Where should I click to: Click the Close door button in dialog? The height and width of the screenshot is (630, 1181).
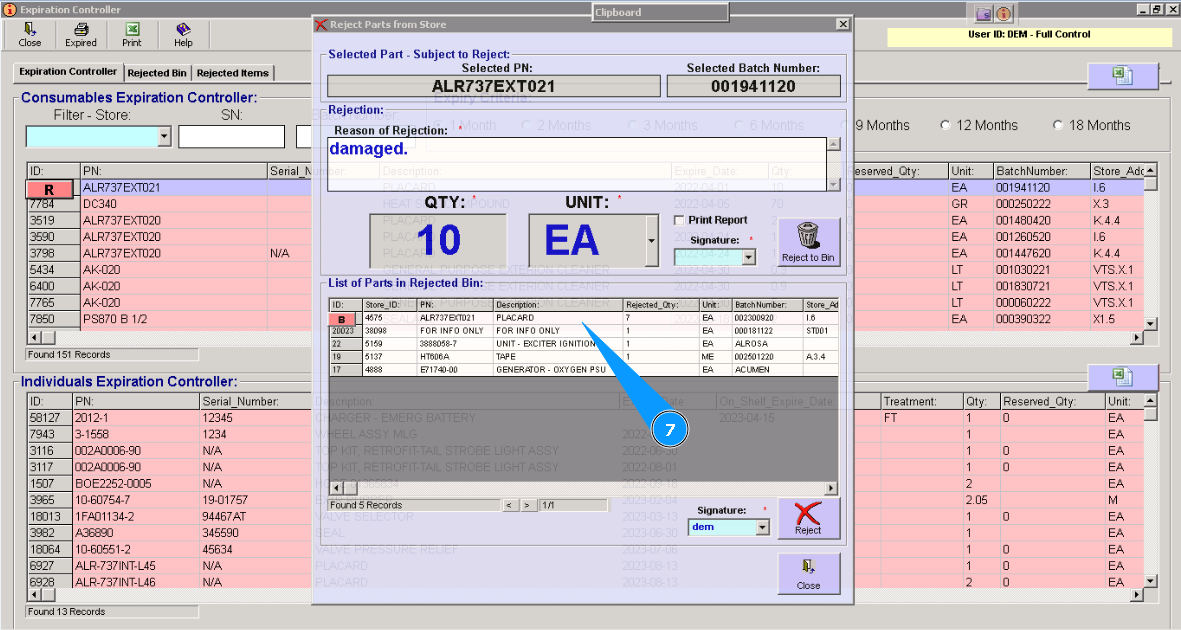point(808,573)
